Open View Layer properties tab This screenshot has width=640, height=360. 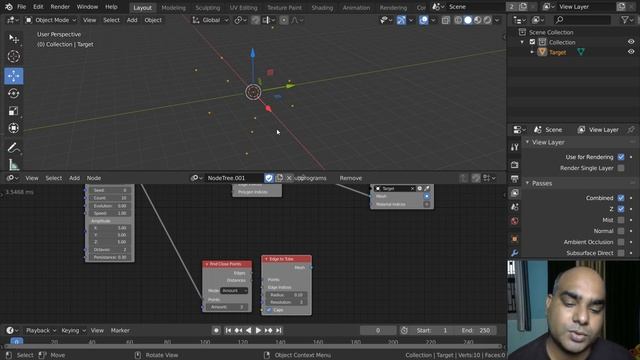514,193
